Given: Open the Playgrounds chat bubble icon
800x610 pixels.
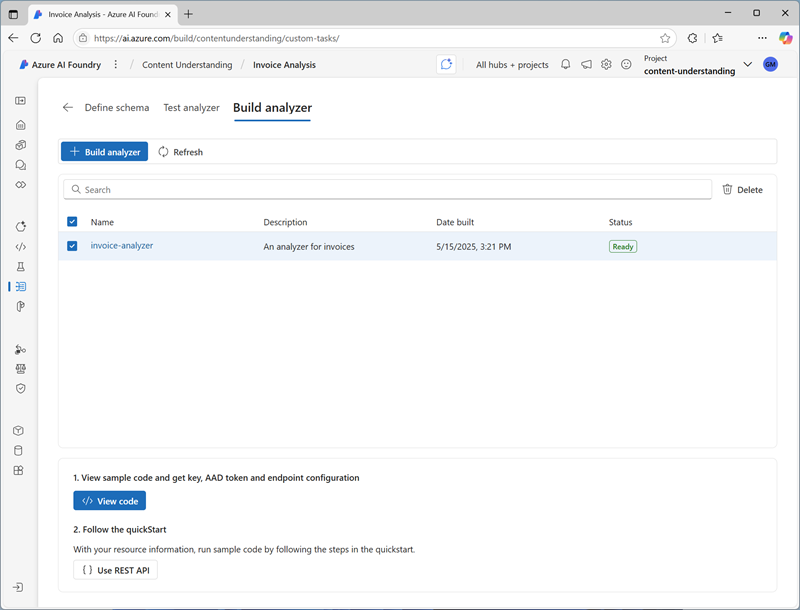Looking at the screenshot, I should [x=20, y=165].
